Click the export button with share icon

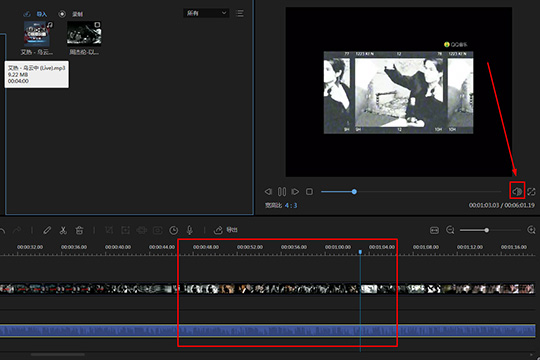[x=226, y=230]
